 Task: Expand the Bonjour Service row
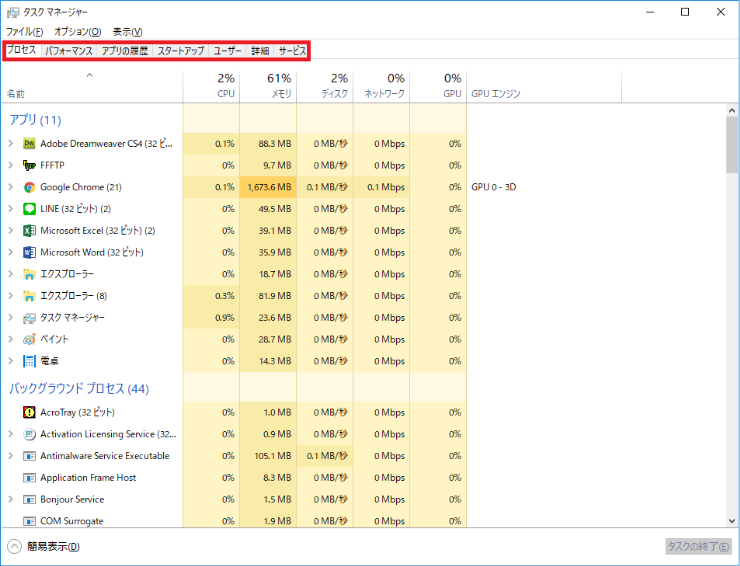(x=10, y=499)
